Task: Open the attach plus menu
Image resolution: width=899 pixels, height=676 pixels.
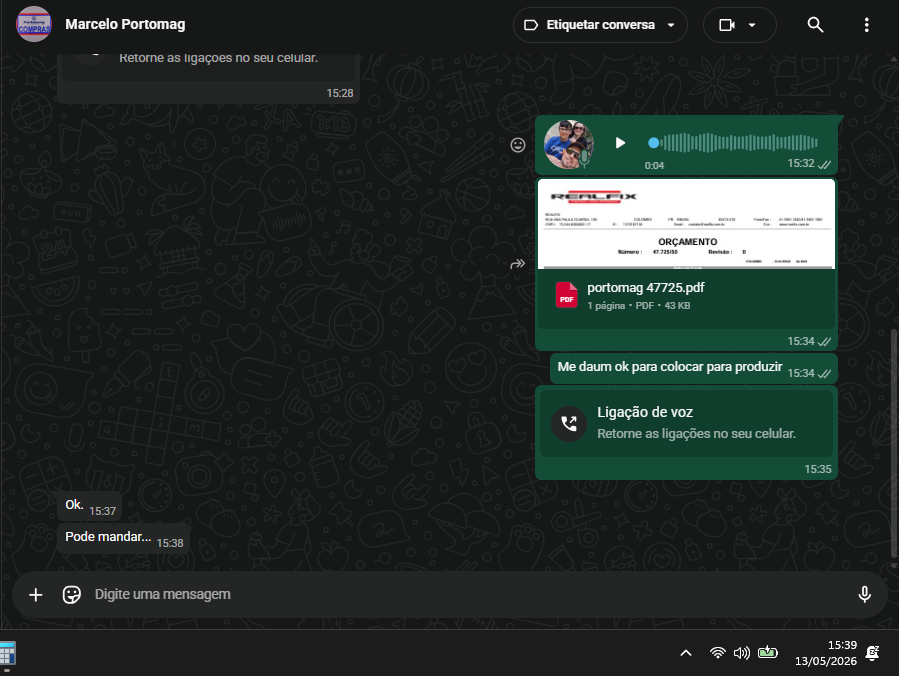Action: [x=36, y=595]
